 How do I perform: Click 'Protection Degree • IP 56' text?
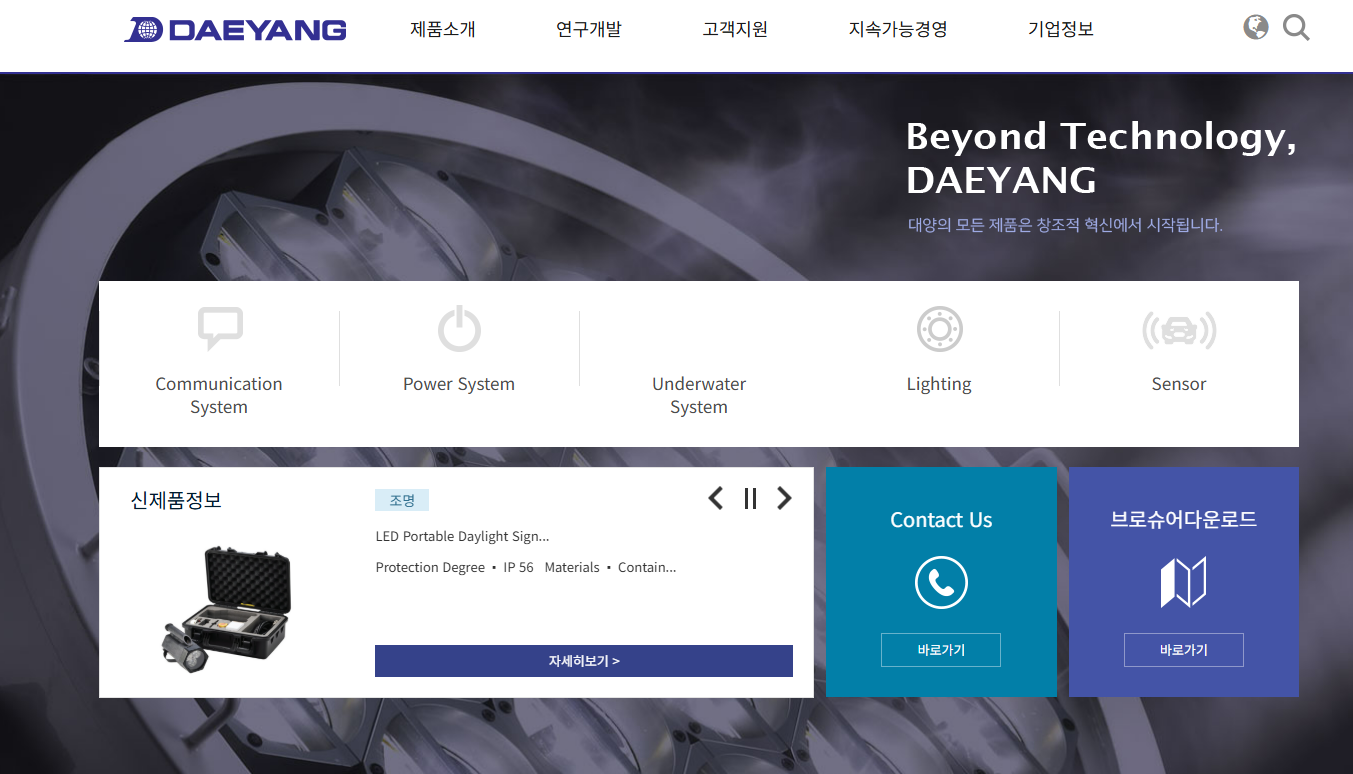click(455, 567)
